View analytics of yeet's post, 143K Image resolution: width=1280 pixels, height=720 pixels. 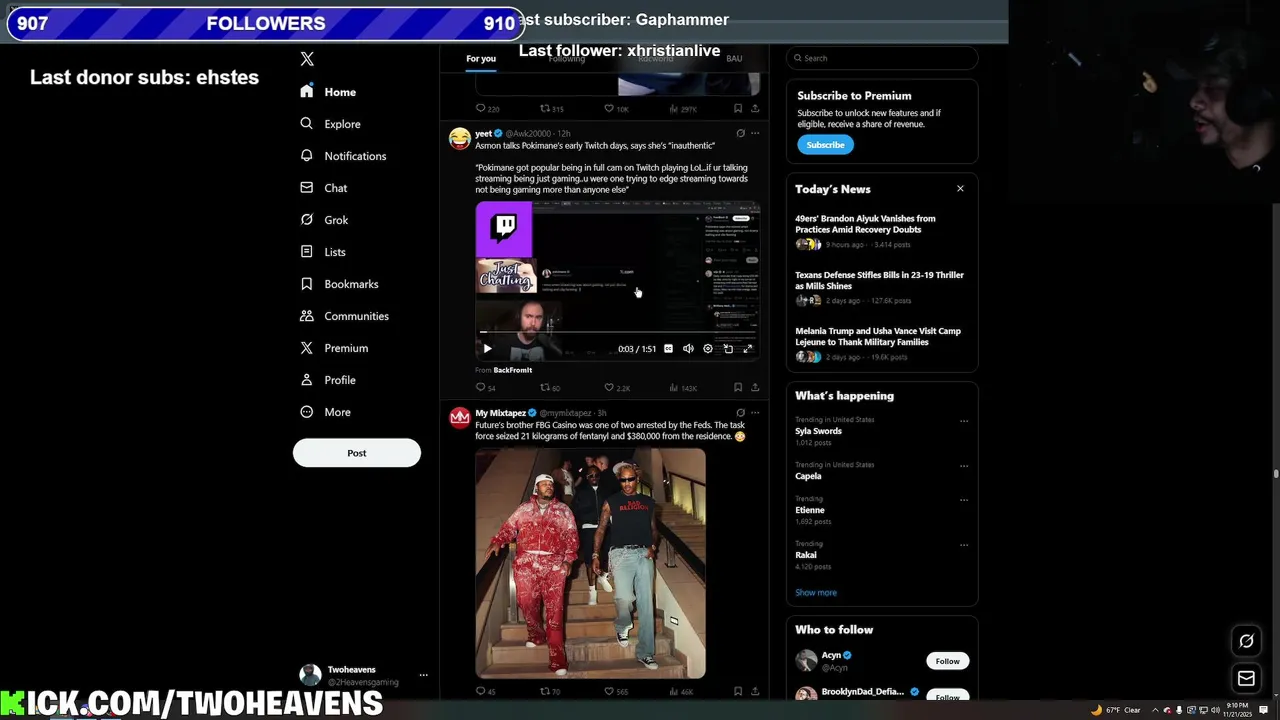coord(683,388)
